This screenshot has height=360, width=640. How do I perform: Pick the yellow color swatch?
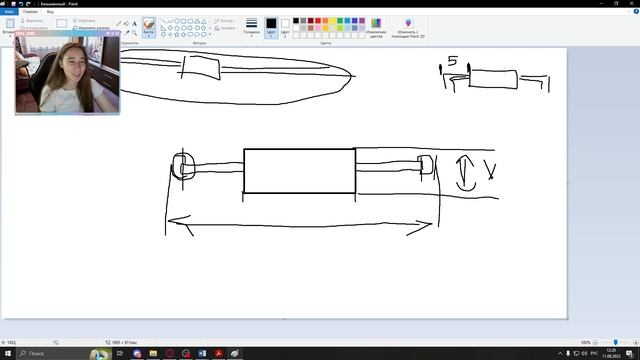[x=333, y=20]
